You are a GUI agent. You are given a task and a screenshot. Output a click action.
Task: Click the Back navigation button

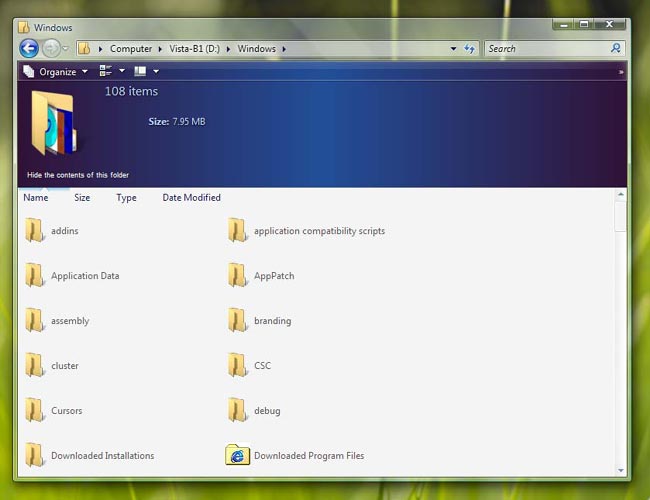(28, 48)
